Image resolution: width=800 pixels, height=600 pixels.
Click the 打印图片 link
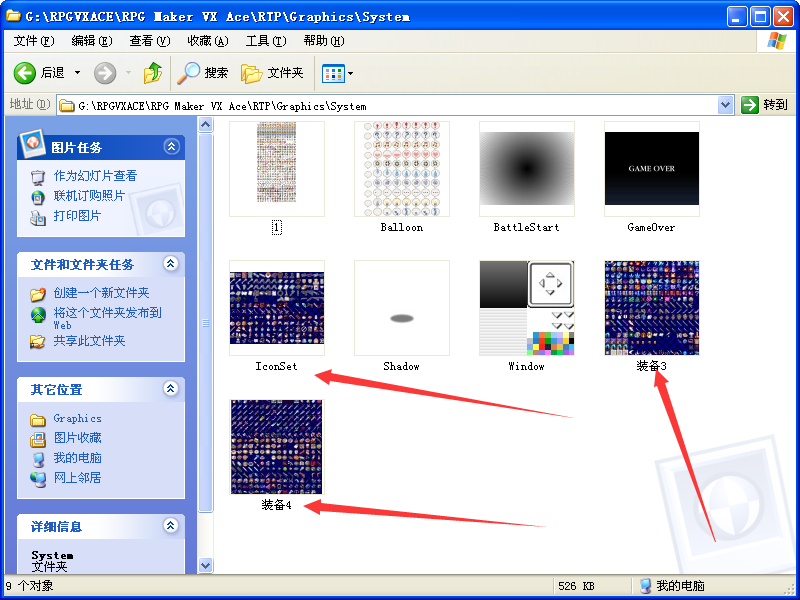(x=77, y=216)
